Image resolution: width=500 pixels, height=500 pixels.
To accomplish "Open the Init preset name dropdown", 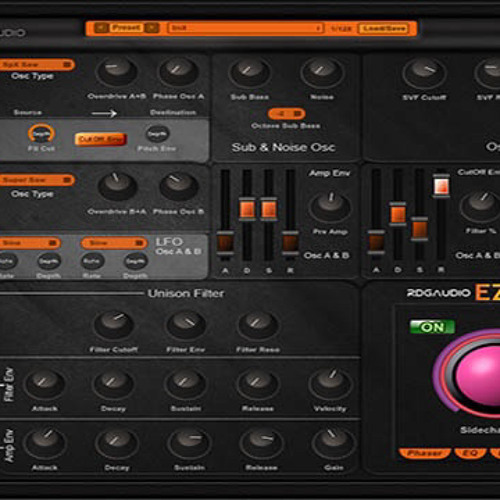I will click(246, 28).
